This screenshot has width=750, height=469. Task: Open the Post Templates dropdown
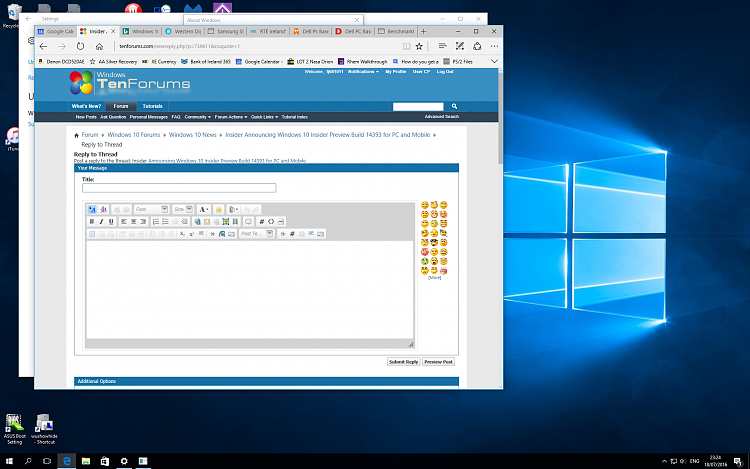tap(257, 234)
